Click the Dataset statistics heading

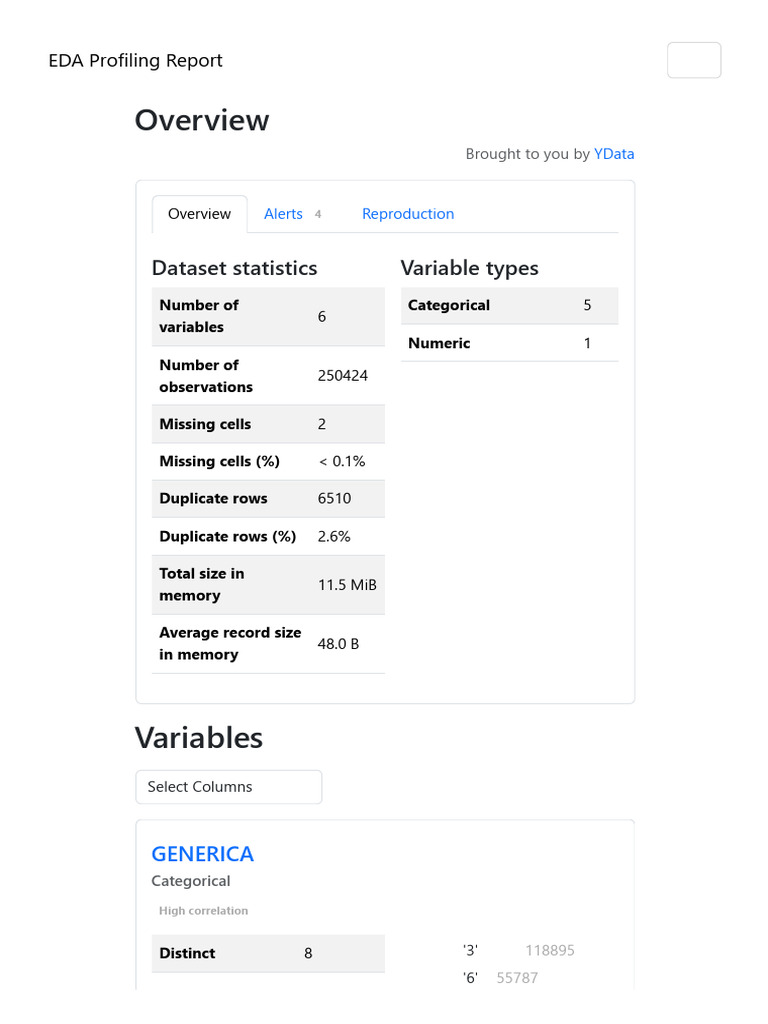[x=234, y=268]
